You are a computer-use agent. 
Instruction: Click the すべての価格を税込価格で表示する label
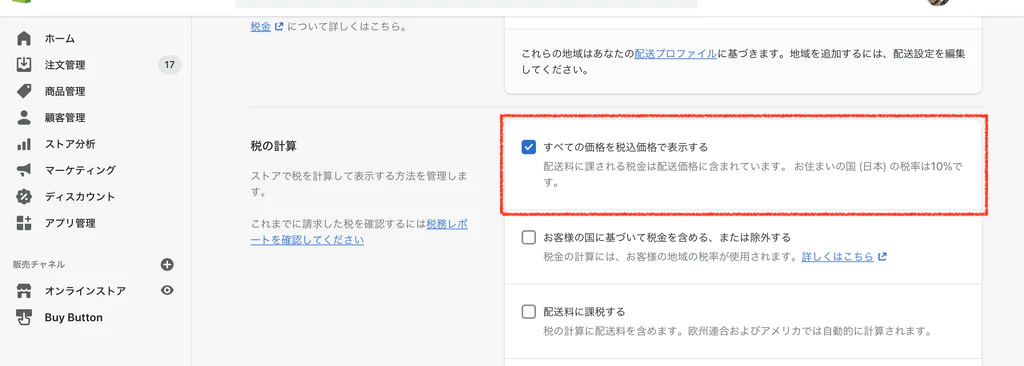click(x=626, y=147)
